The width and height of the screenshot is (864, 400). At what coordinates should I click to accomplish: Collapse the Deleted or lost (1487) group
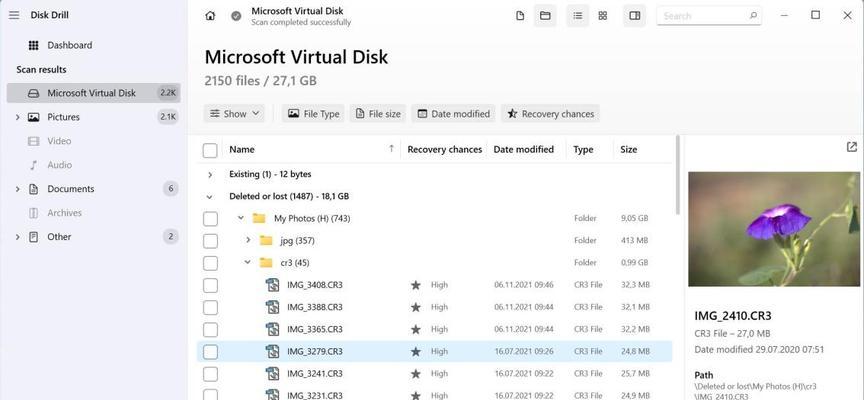209,196
